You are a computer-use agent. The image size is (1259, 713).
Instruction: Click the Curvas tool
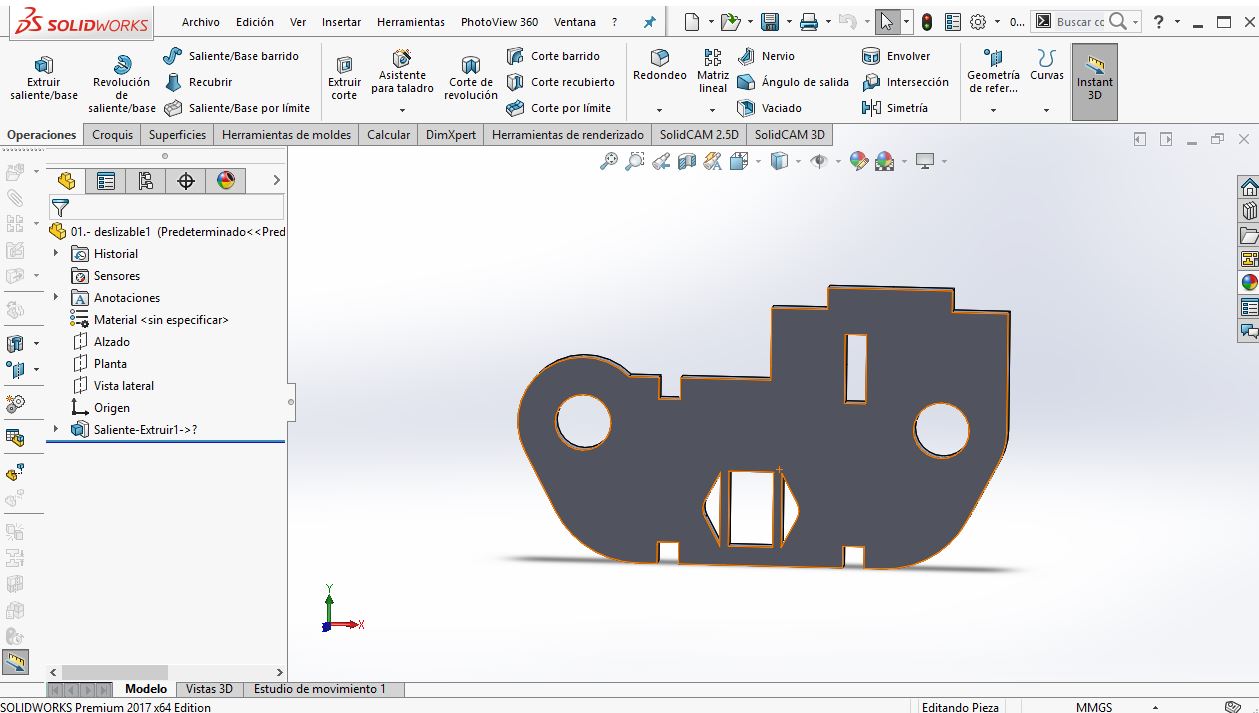click(1047, 65)
